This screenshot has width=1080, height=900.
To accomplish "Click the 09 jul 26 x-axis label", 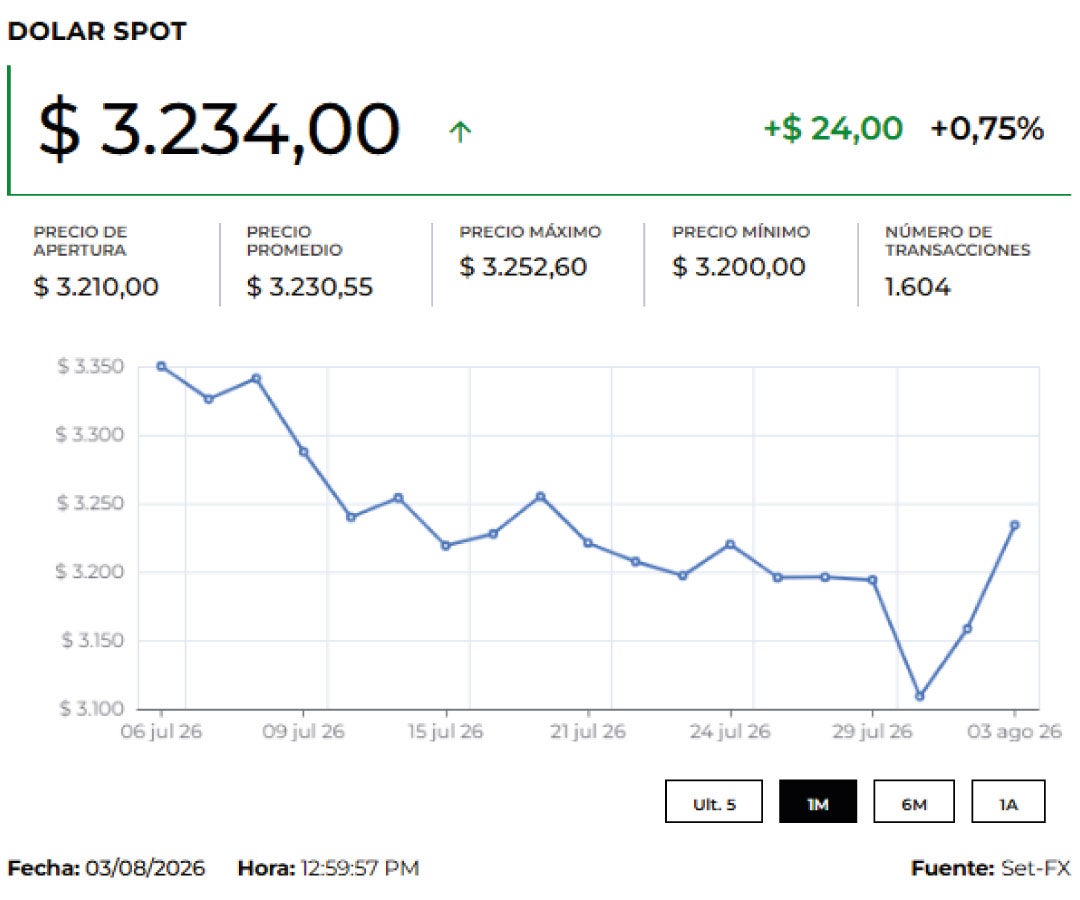I will click(x=303, y=731).
